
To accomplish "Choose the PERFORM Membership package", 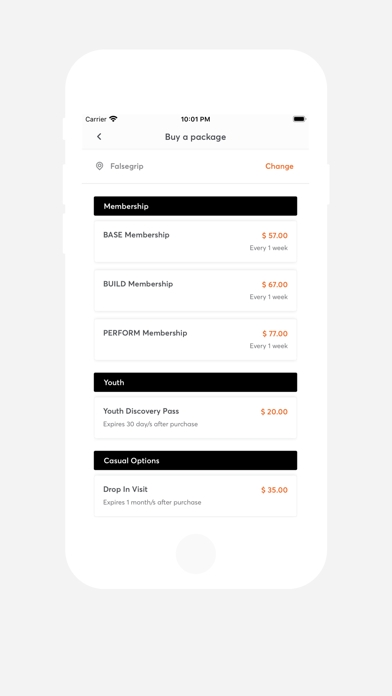I will (195, 339).
